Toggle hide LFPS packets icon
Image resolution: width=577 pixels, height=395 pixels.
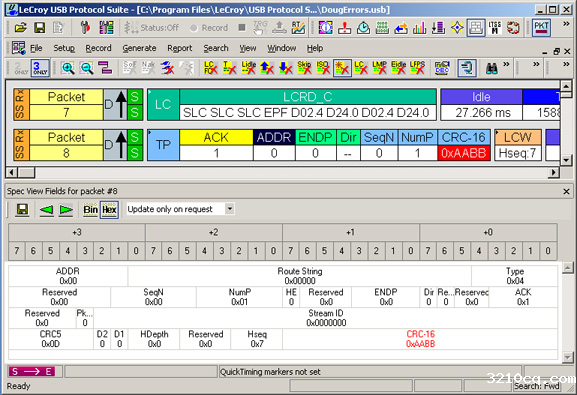(x=417, y=68)
